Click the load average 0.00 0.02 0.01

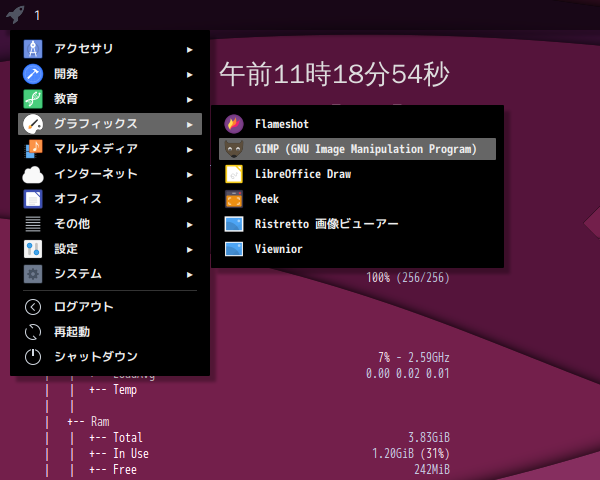408,373
